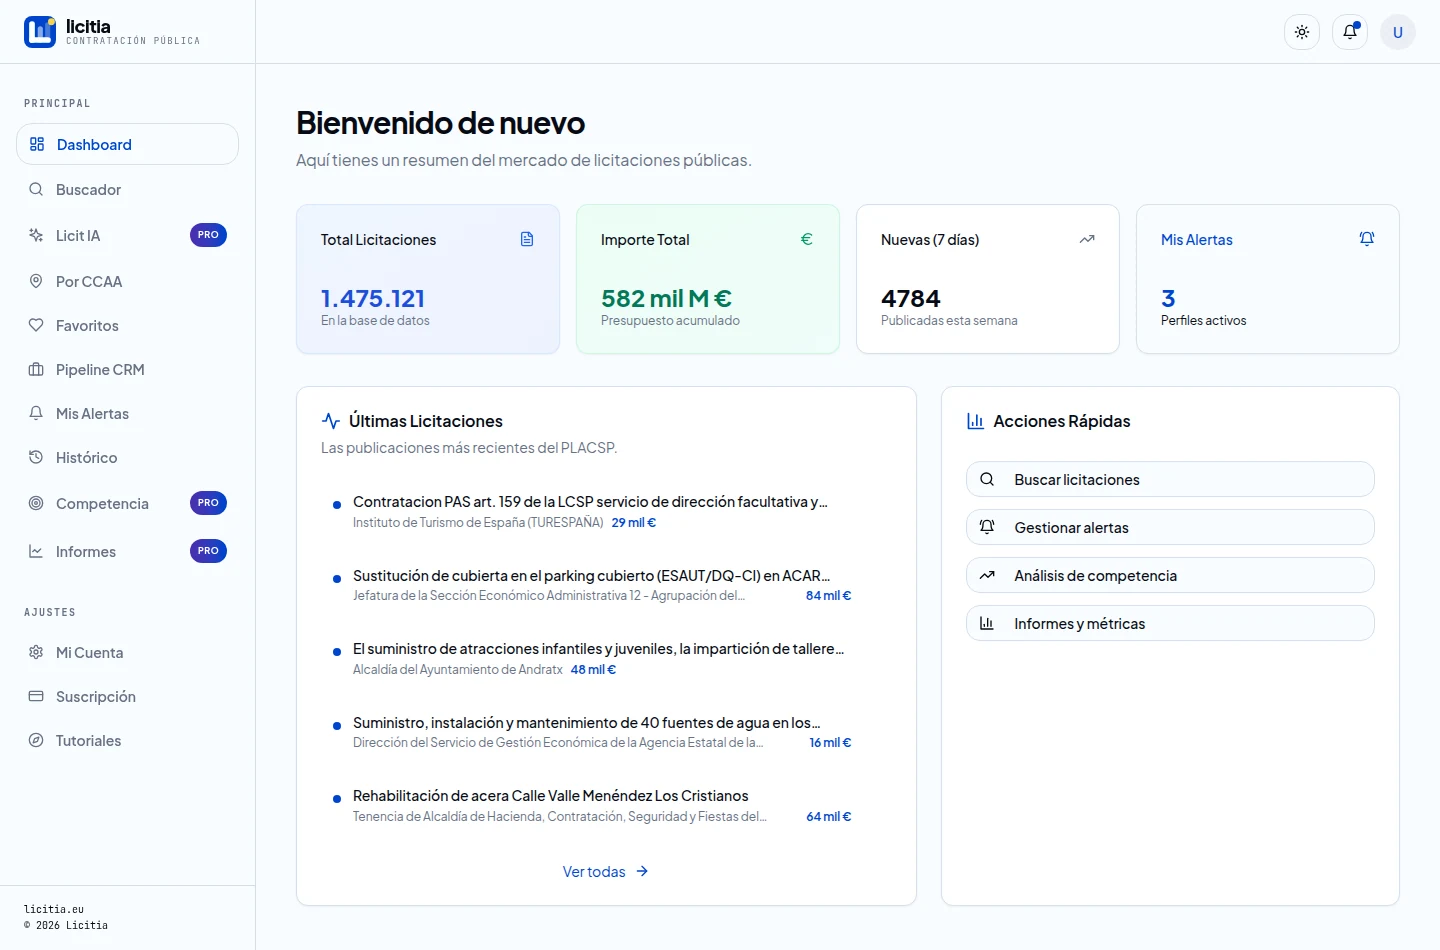Click the Ver todas link

click(606, 872)
